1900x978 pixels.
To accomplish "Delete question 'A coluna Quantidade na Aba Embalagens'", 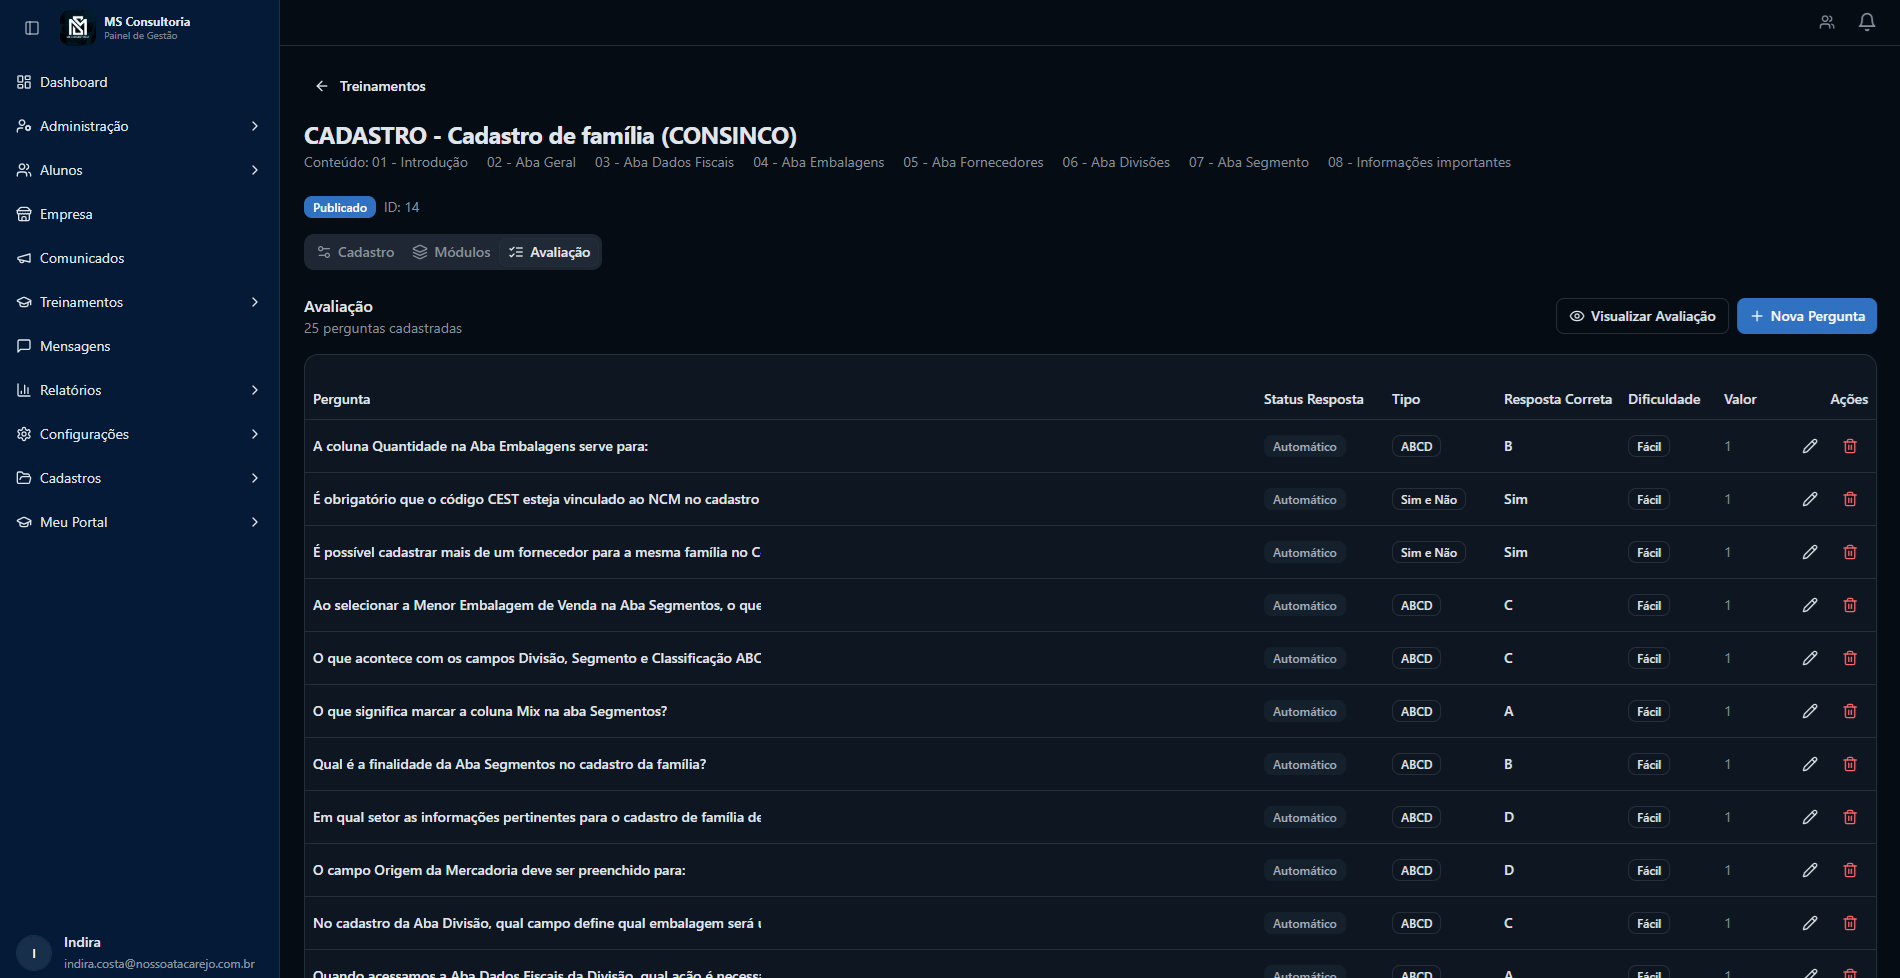I will 1850,446.
